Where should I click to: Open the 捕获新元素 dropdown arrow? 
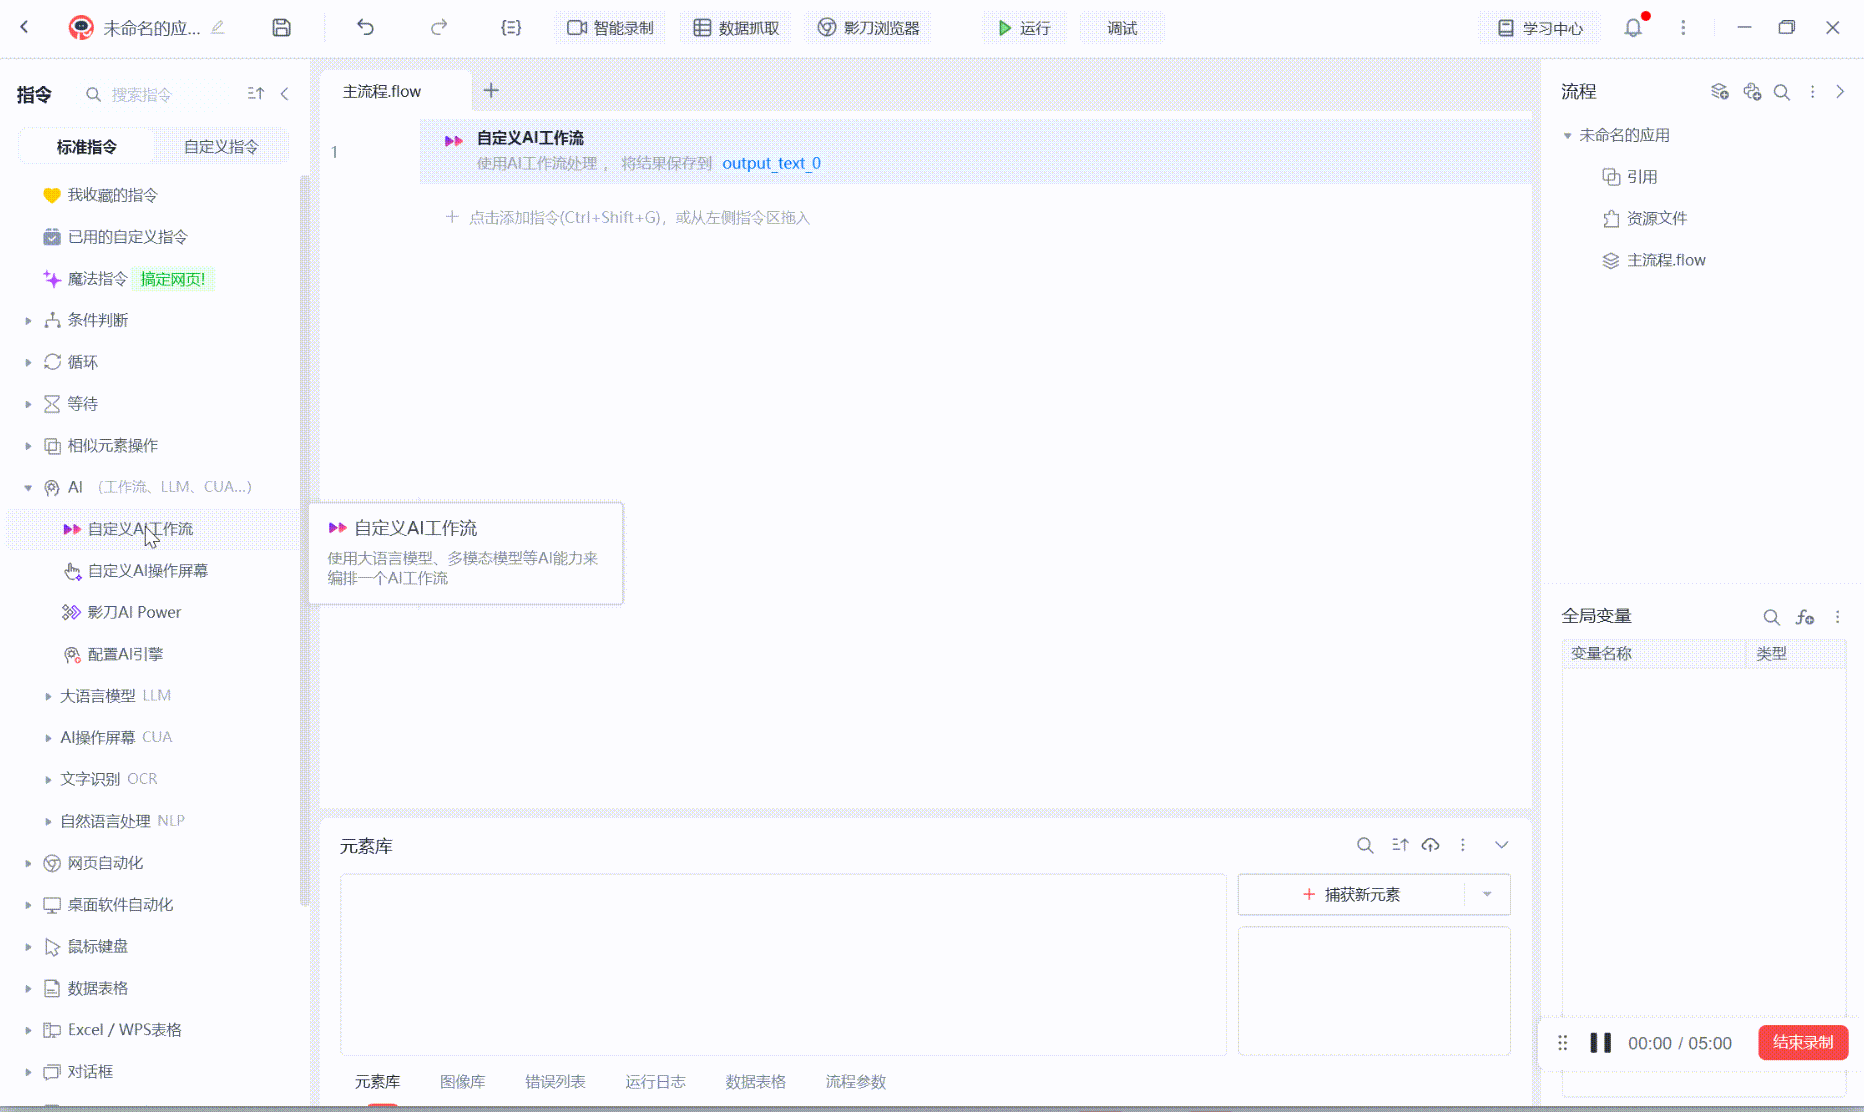click(1487, 894)
